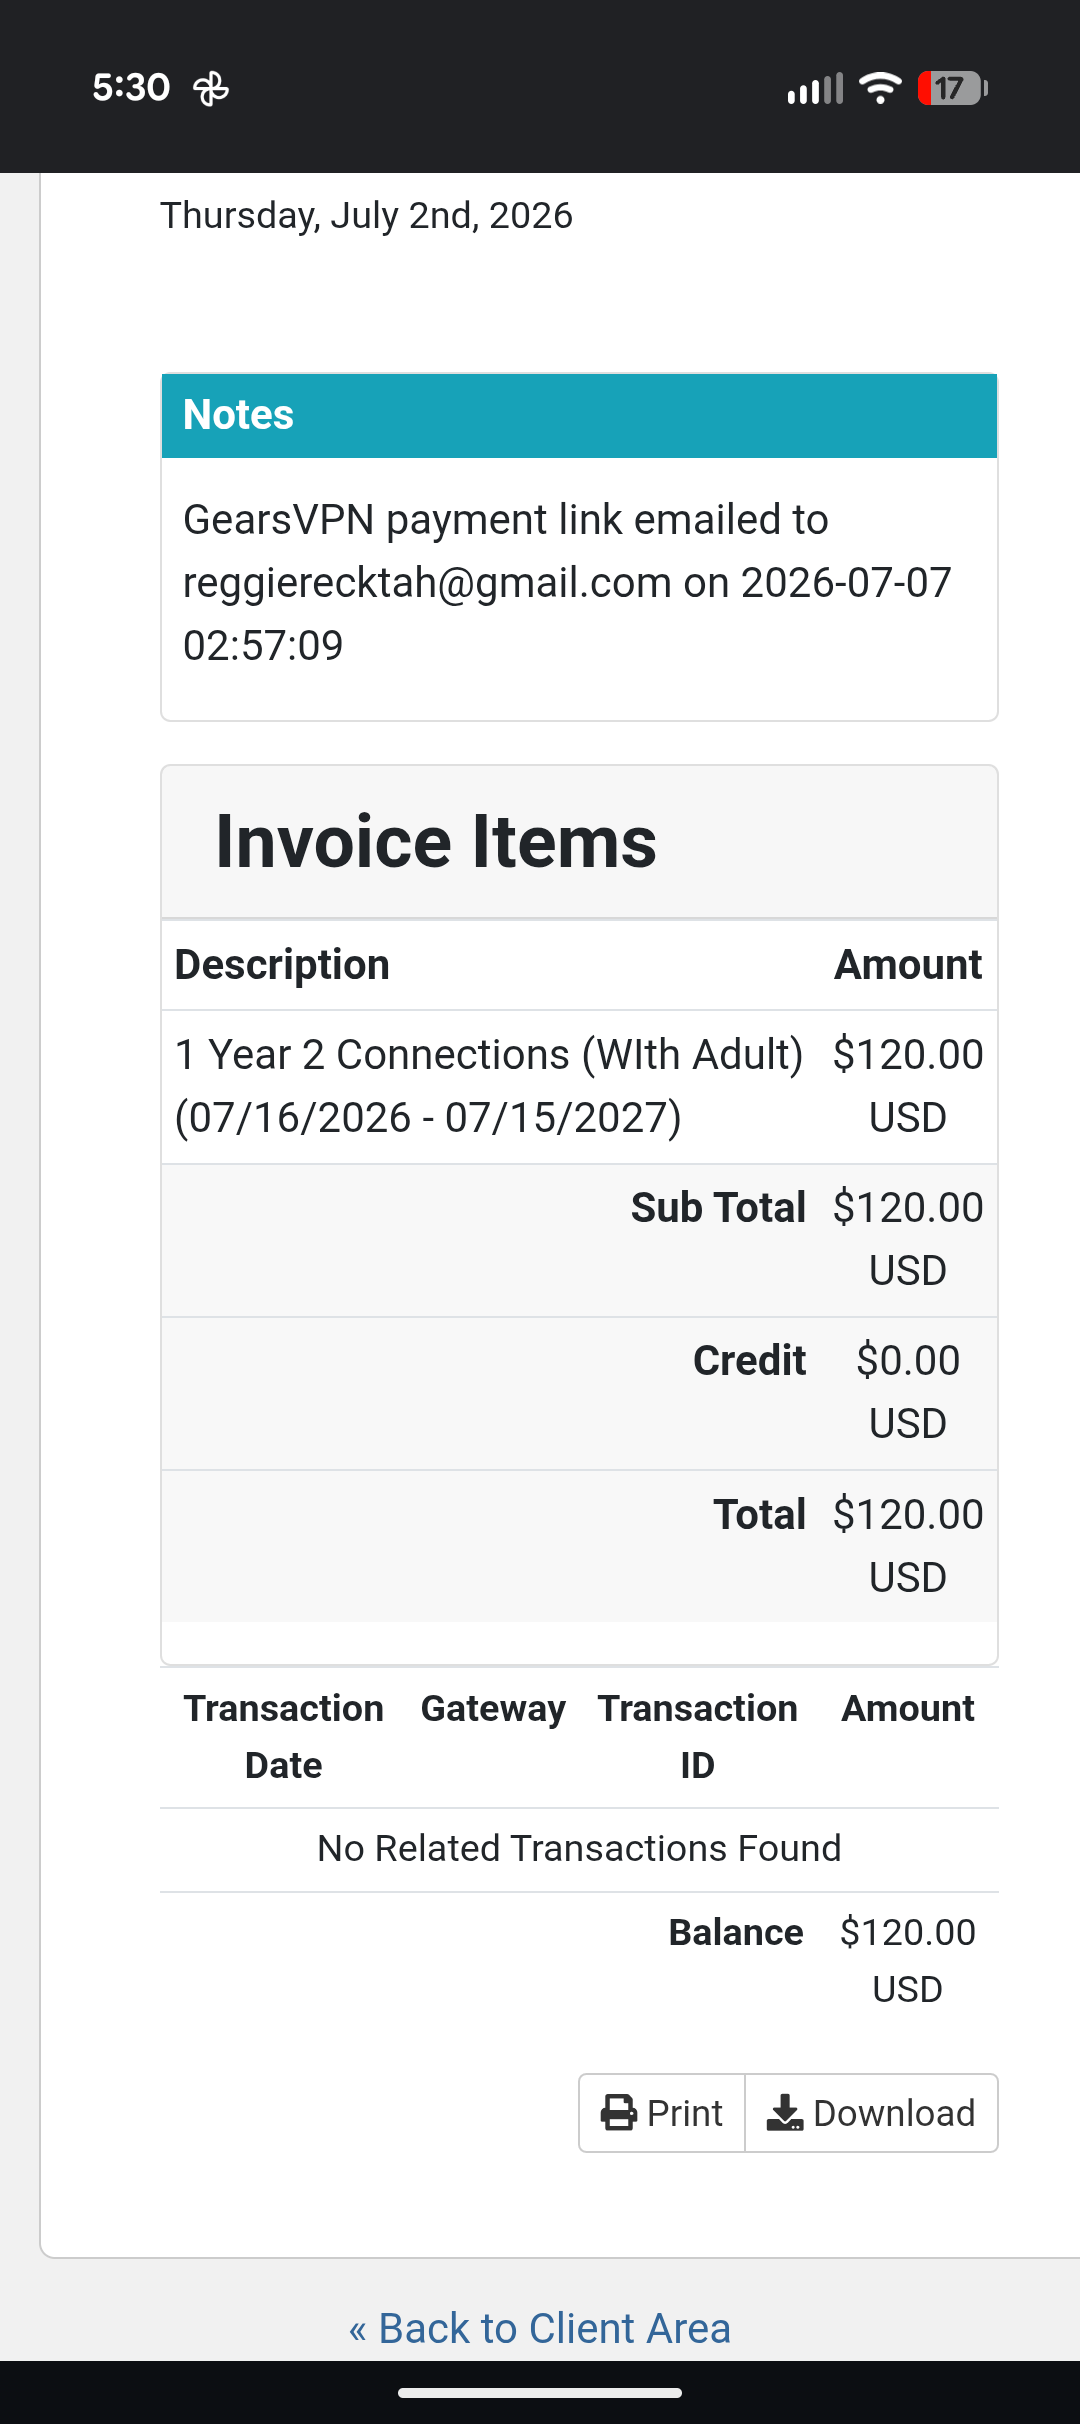Screen dimensions: 1080x2424
Task: Tap the home indicator bar at bottom
Action: 540,2393
